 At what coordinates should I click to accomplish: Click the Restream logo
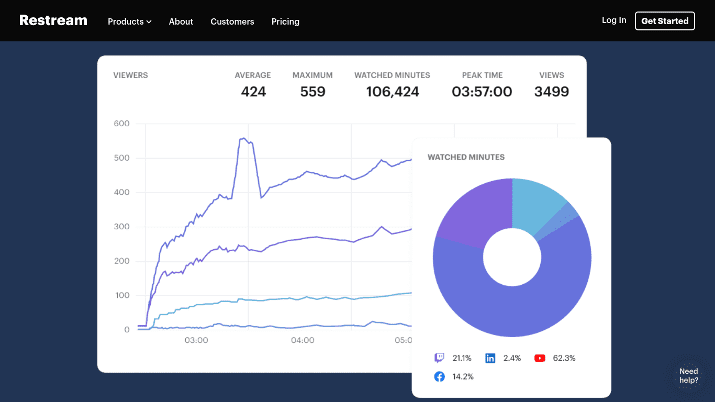coord(53,21)
